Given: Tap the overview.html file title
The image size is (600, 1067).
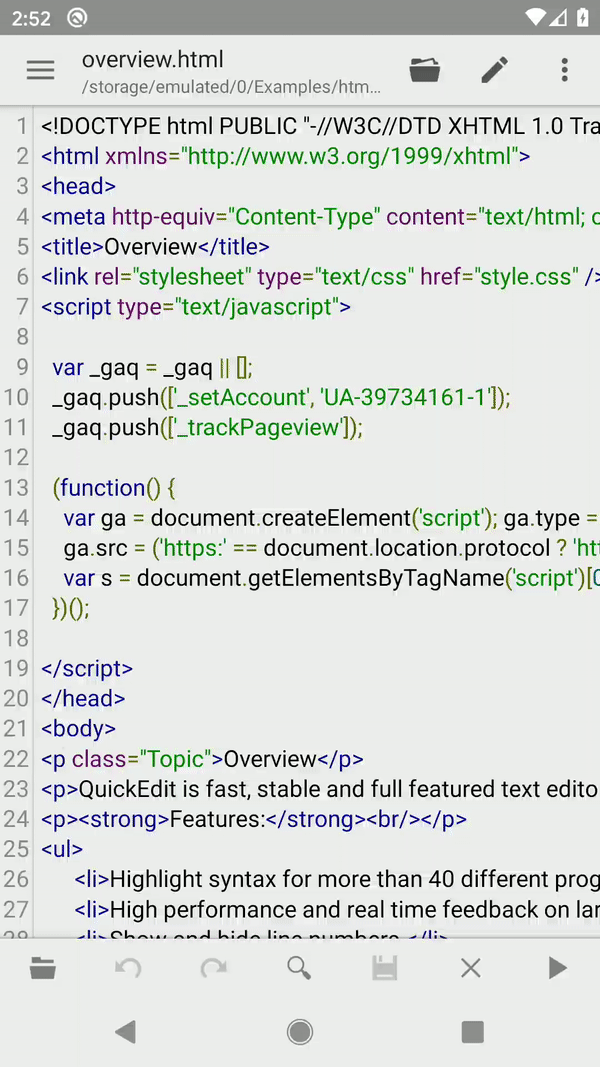Looking at the screenshot, I should pos(152,60).
